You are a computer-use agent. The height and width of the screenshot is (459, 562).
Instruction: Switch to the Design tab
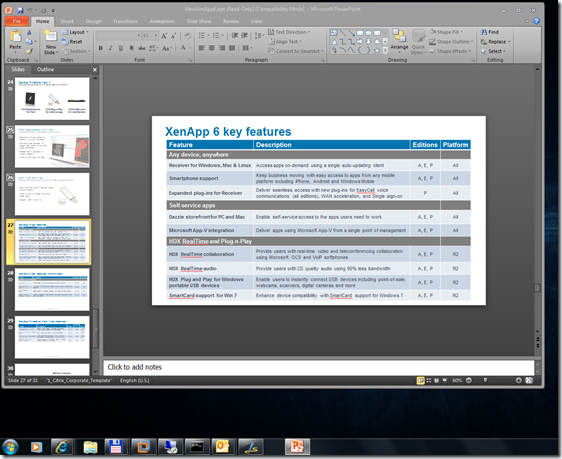93,21
